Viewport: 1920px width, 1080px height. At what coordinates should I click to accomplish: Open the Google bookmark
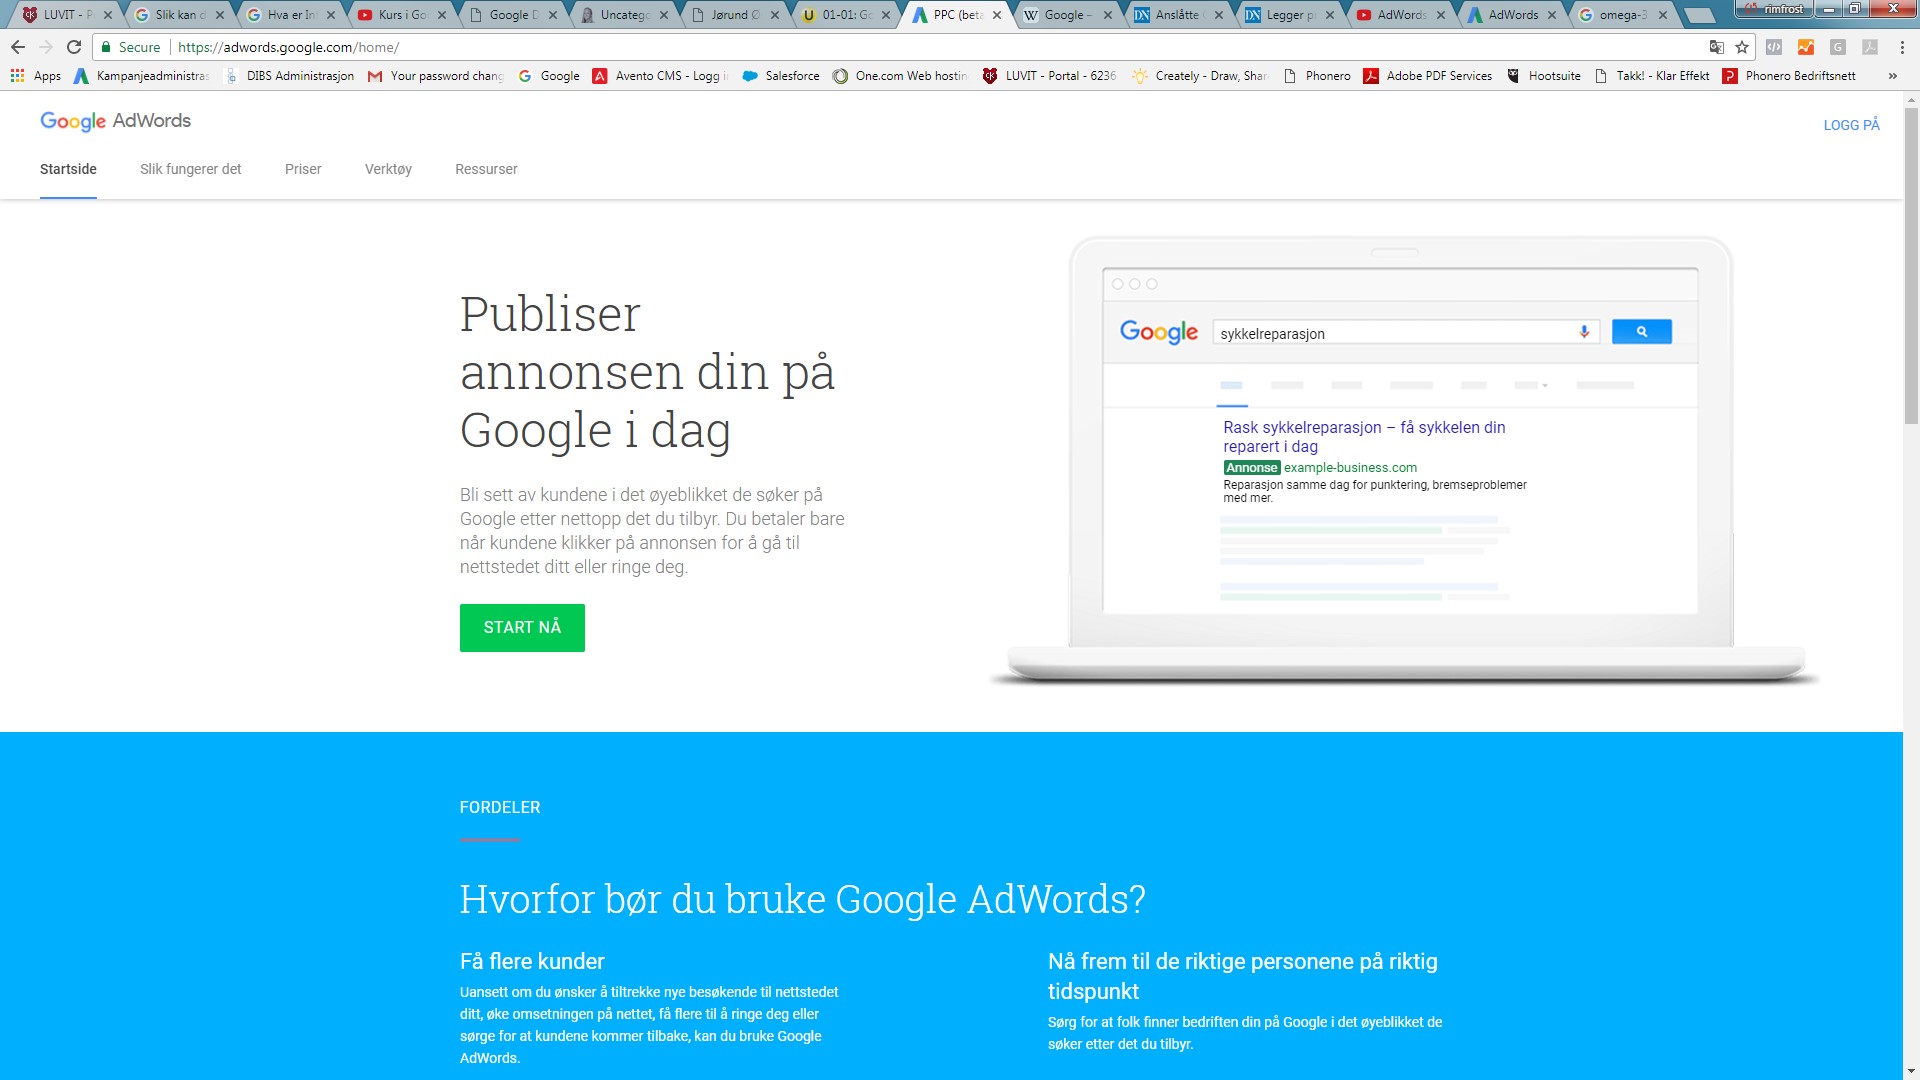549,76
